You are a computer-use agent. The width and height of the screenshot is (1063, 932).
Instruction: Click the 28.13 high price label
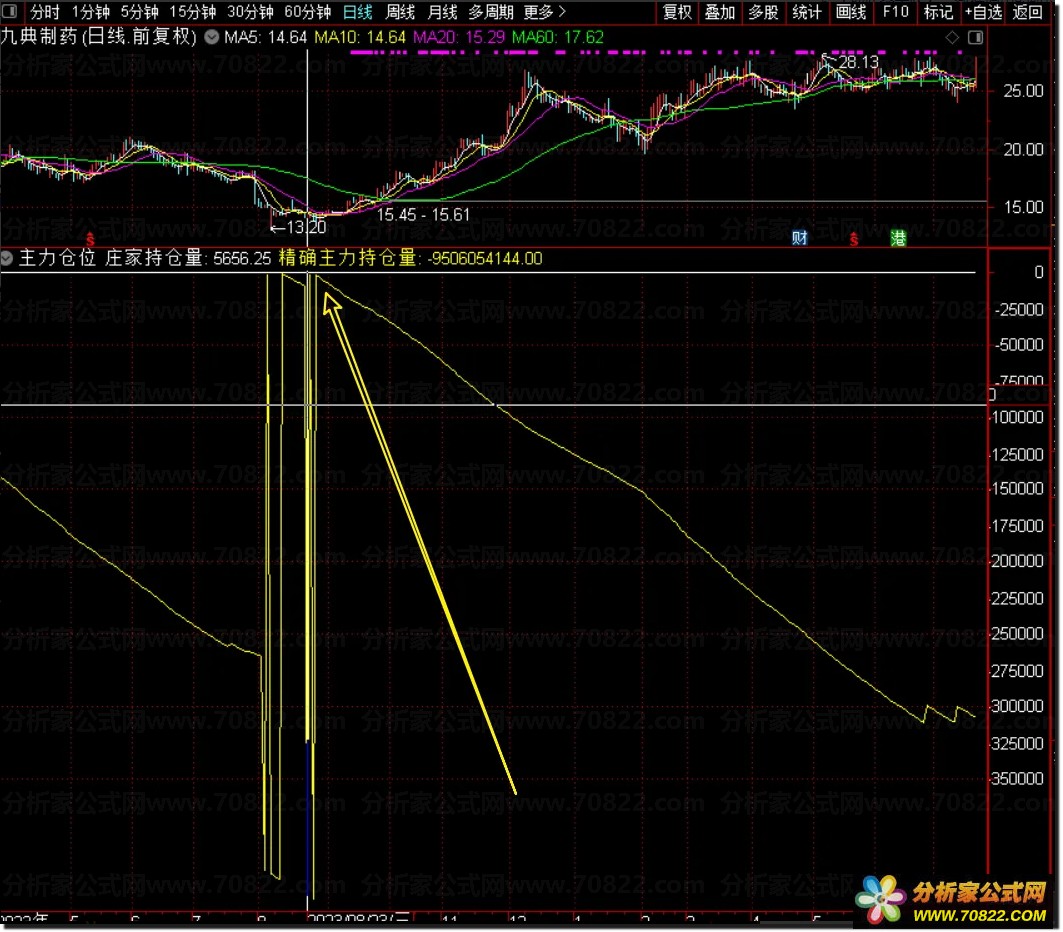[x=858, y=62]
